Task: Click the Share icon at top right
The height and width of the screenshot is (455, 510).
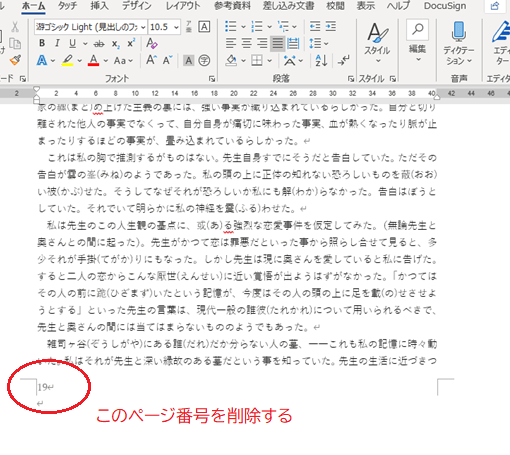Action: tap(495, 6)
